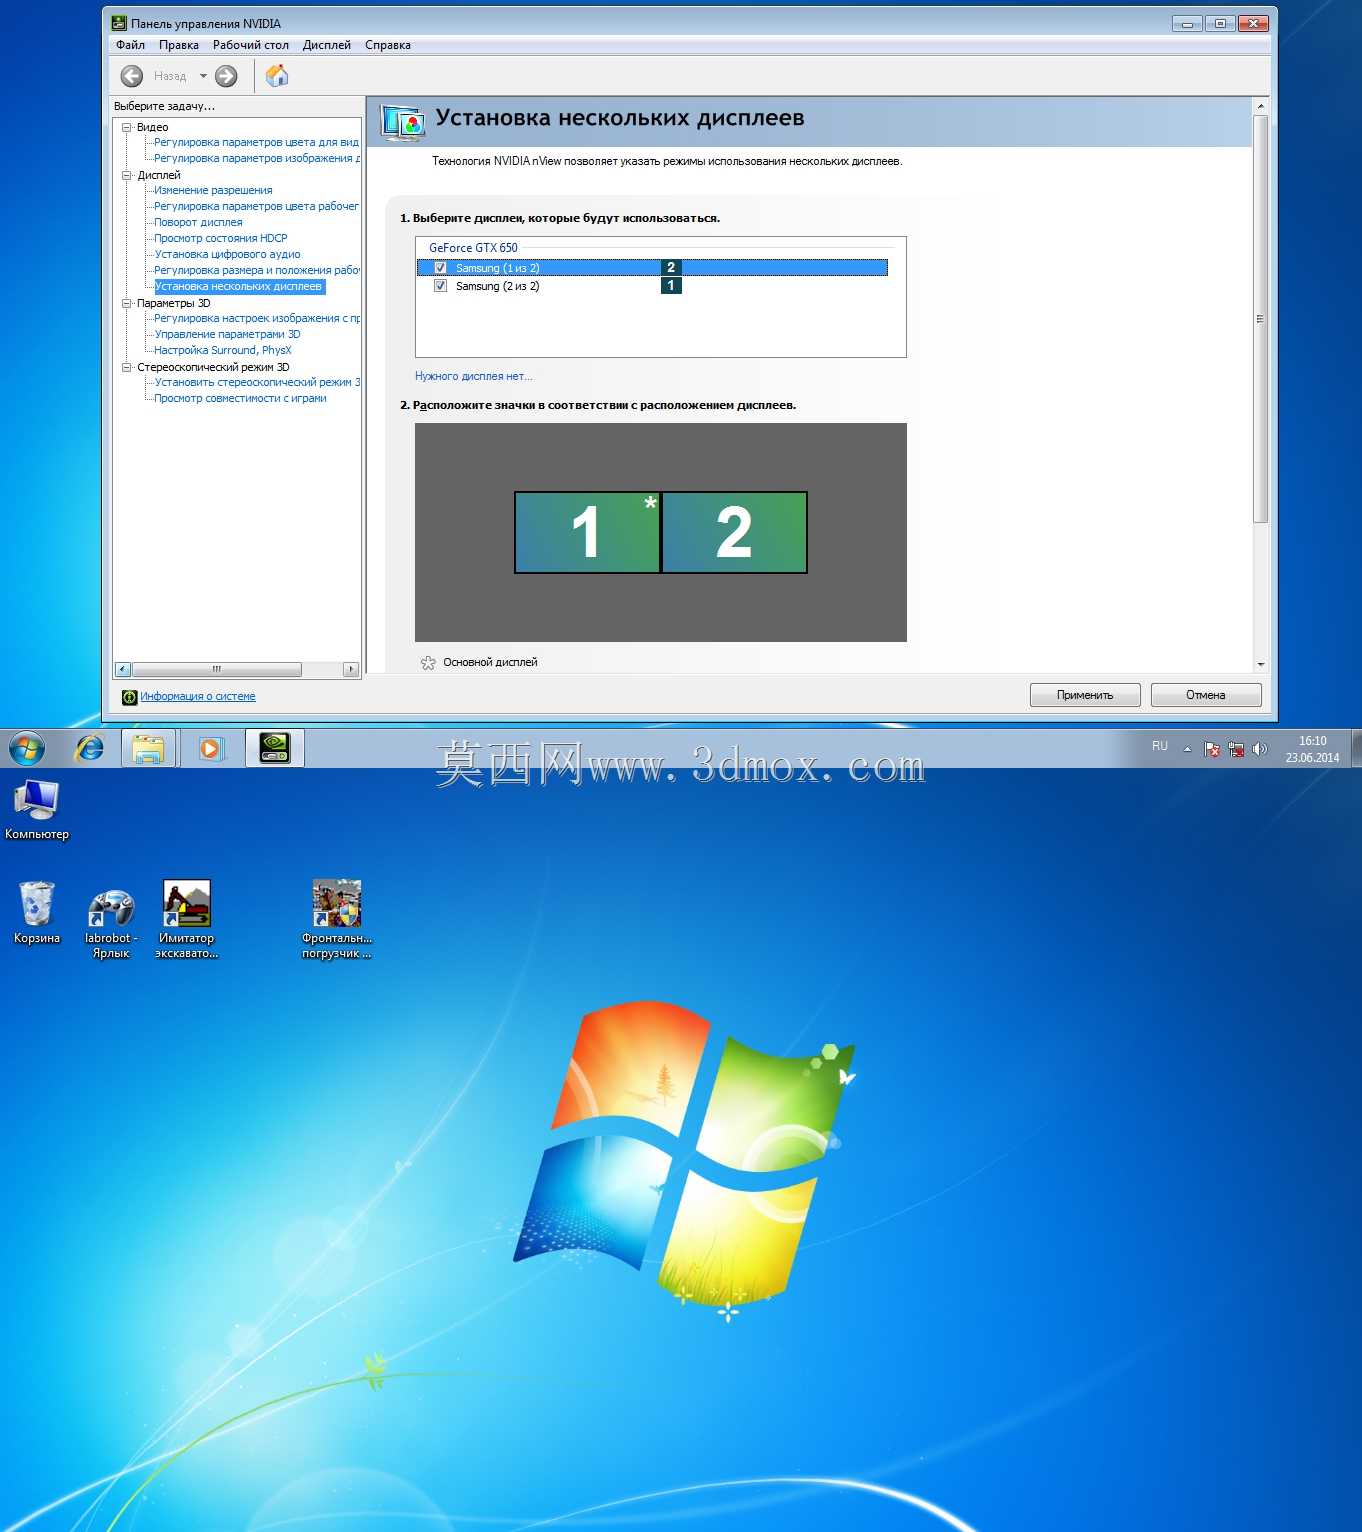Select Установка нескольких дисплеев in the tree
Image resolution: width=1362 pixels, height=1532 pixels.
(x=239, y=286)
